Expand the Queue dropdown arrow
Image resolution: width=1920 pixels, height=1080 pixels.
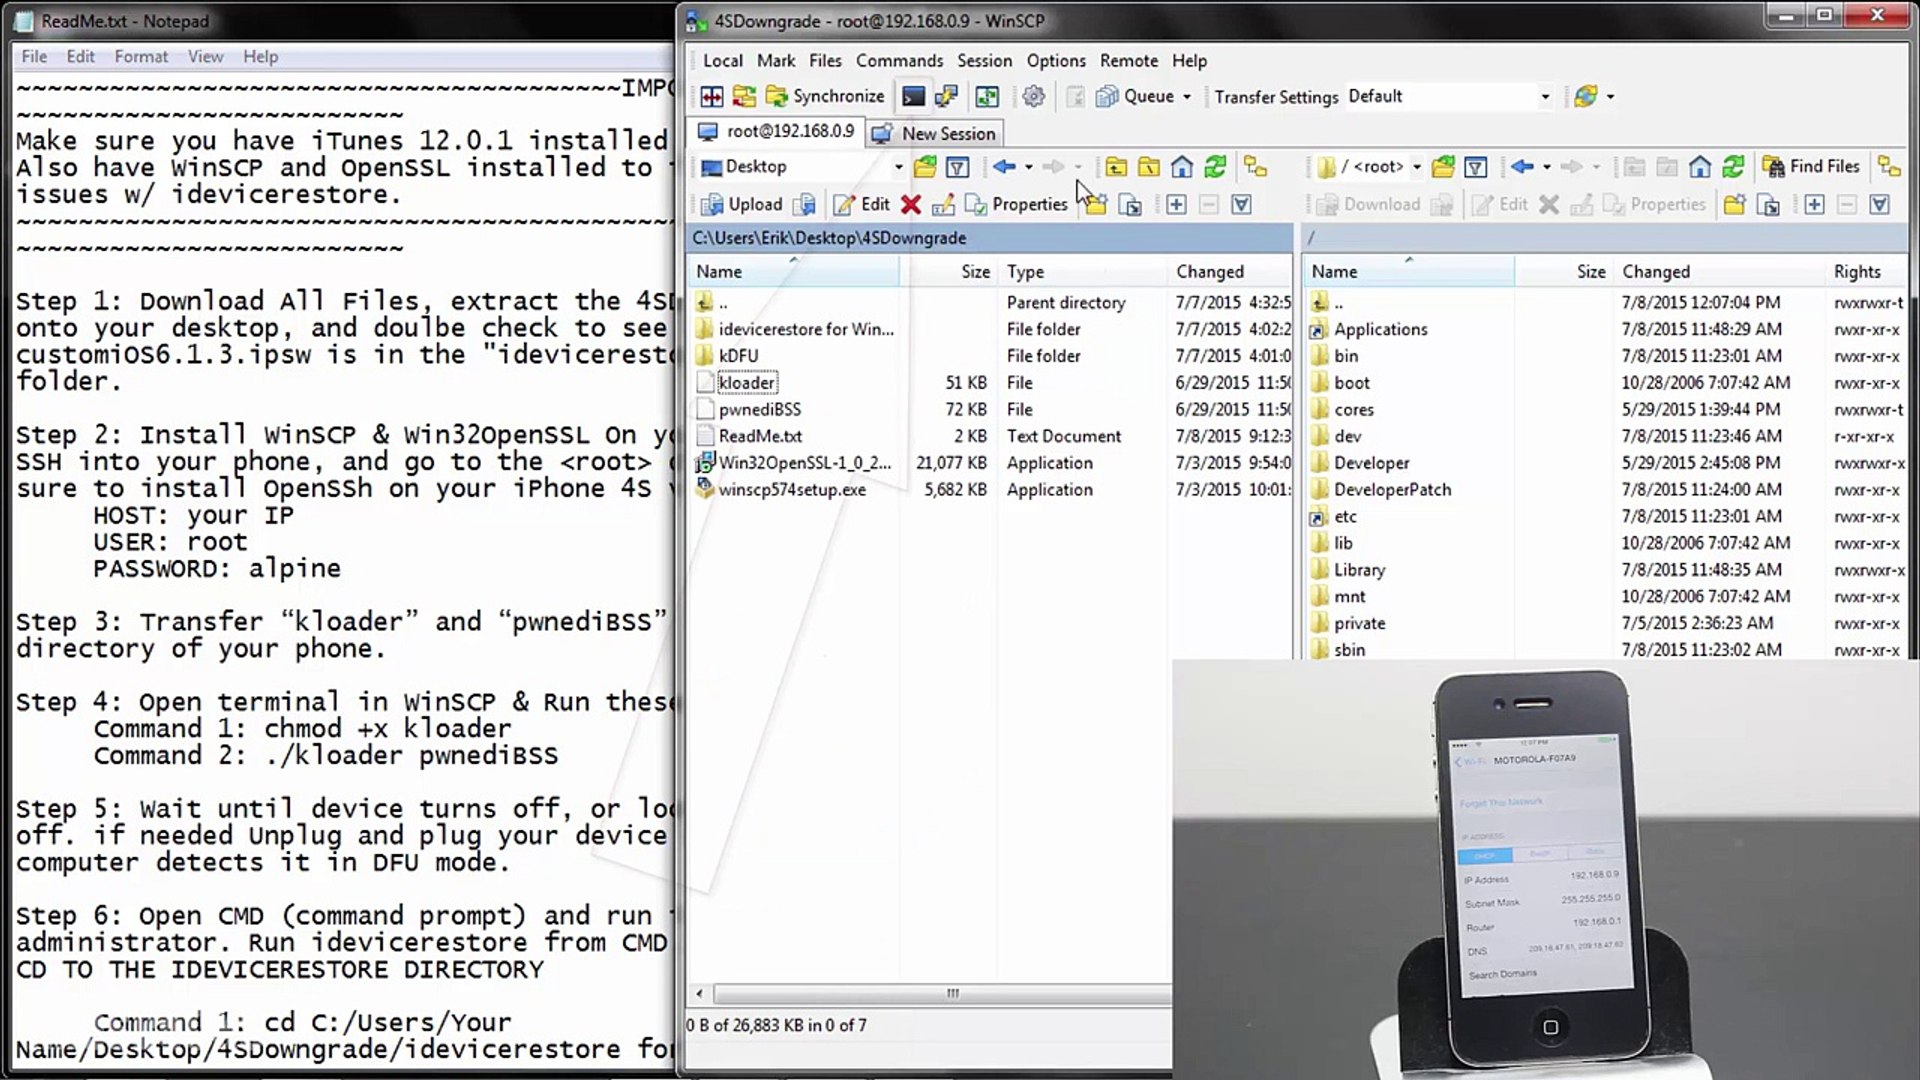click(x=1187, y=97)
